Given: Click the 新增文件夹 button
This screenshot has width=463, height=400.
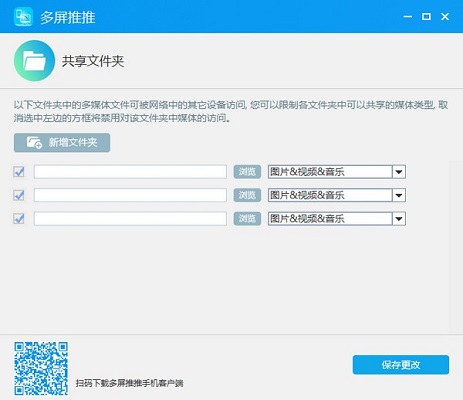Looking at the screenshot, I should pyautogui.click(x=62, y=143).
